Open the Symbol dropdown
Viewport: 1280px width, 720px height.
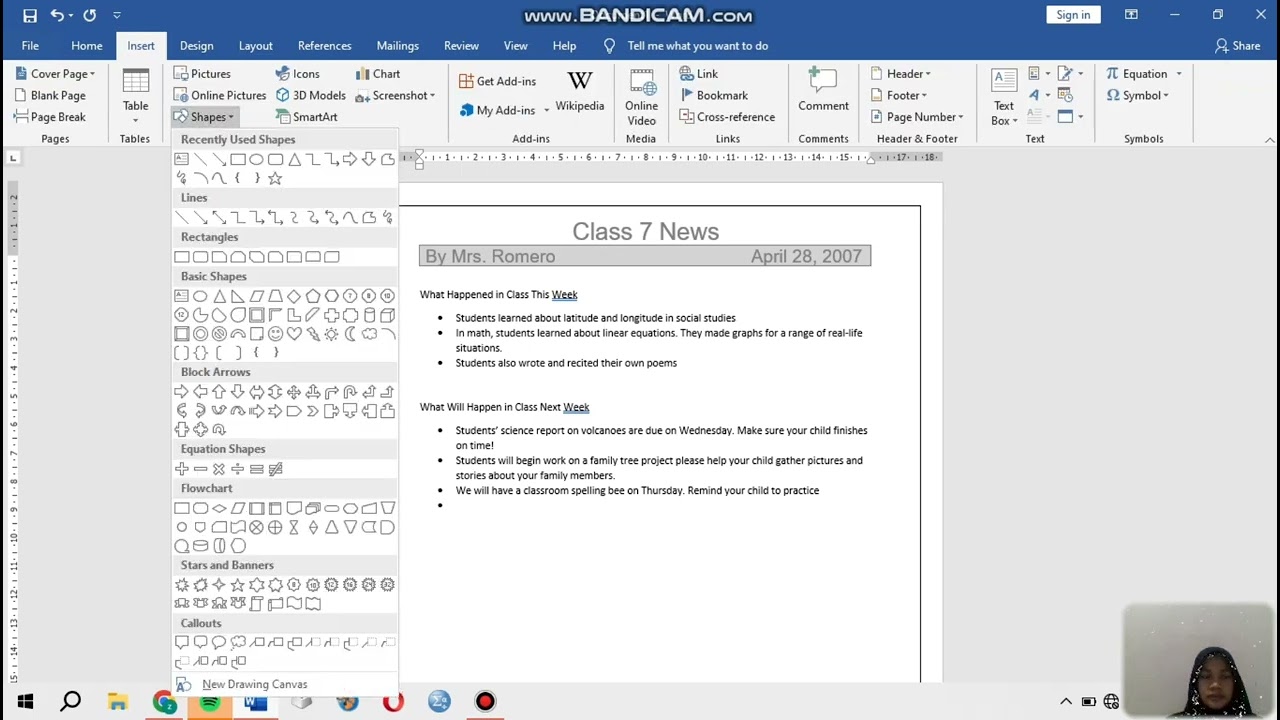pyautogui.click(x=1138, y=95)
